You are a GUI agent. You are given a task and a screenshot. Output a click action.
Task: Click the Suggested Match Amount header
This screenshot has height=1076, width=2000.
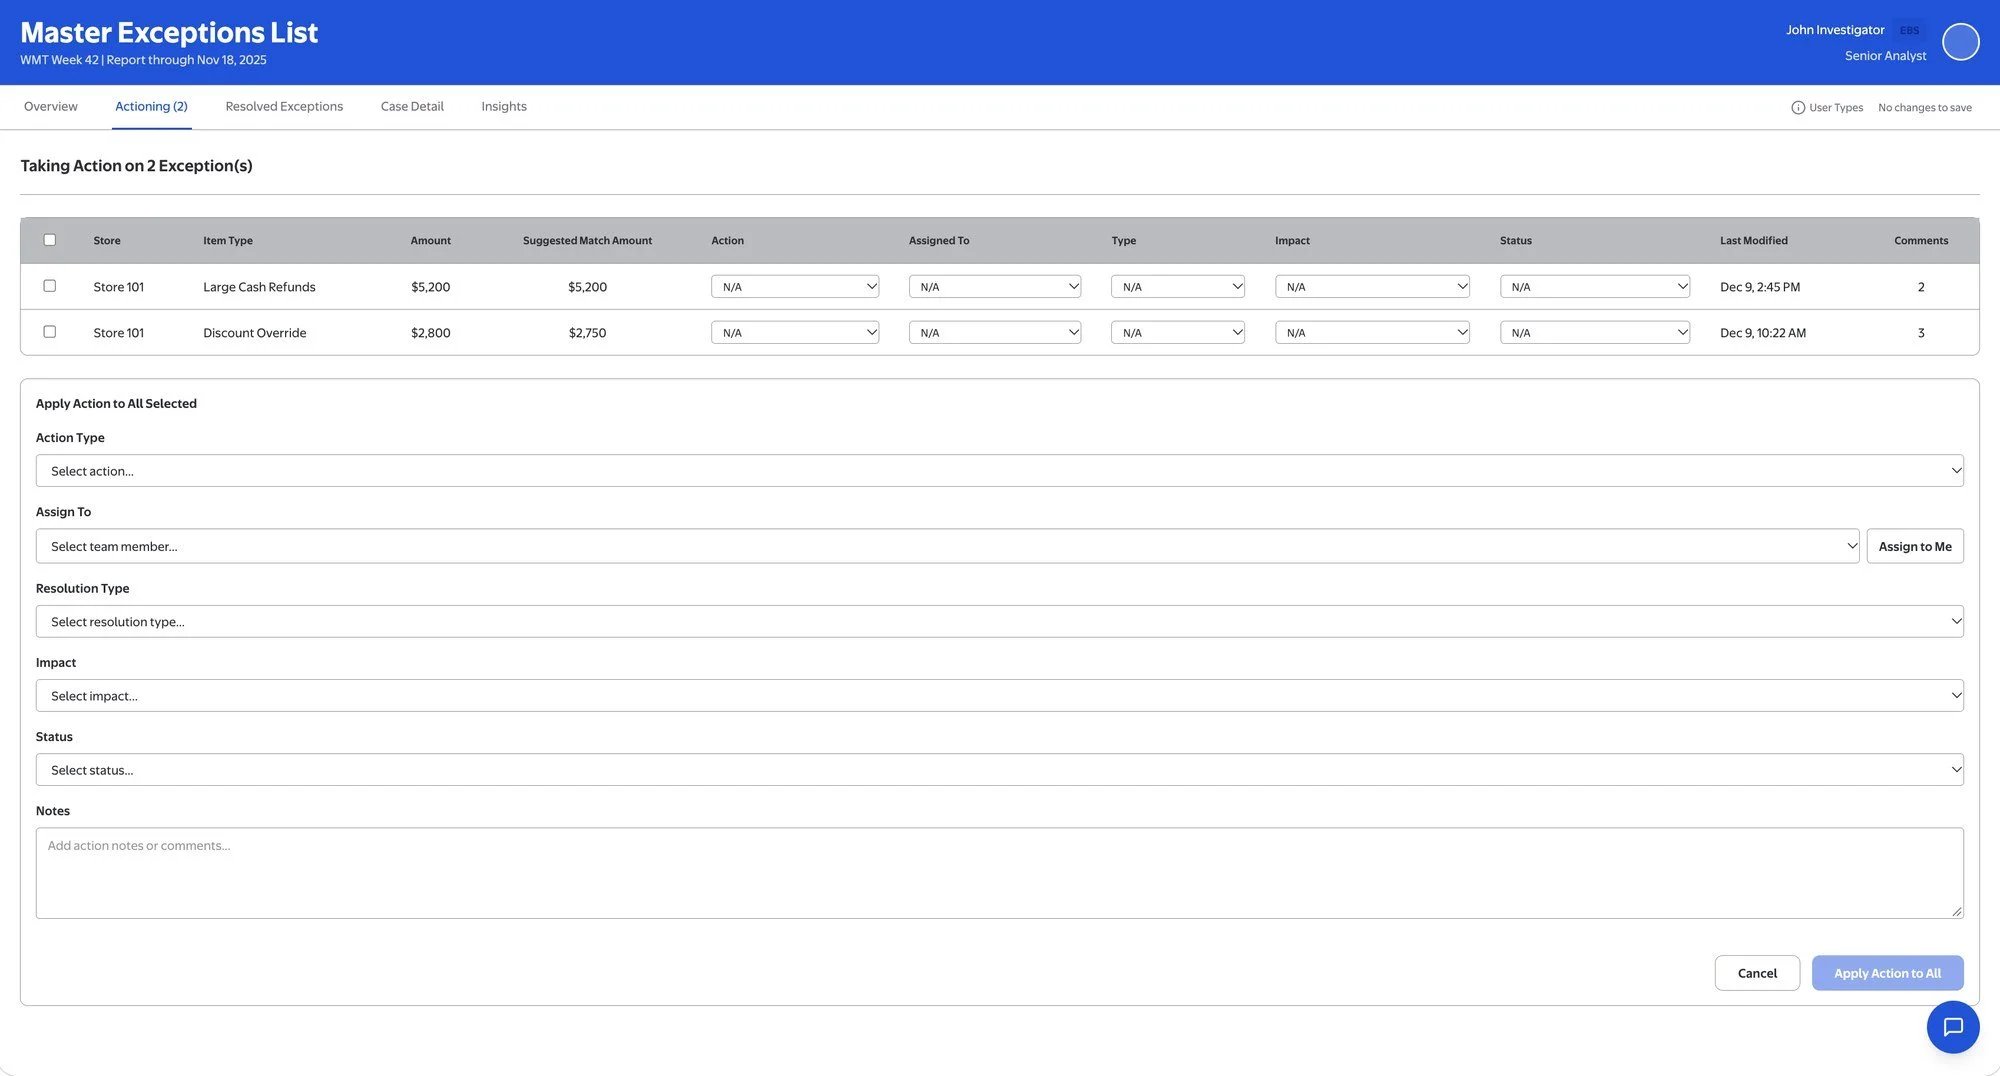(587, 241)
